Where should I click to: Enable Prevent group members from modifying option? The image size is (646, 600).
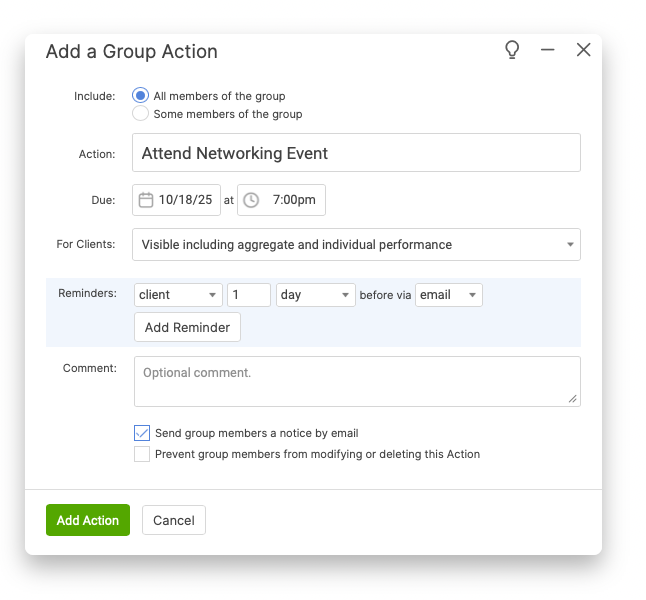(x=142, y=454)
